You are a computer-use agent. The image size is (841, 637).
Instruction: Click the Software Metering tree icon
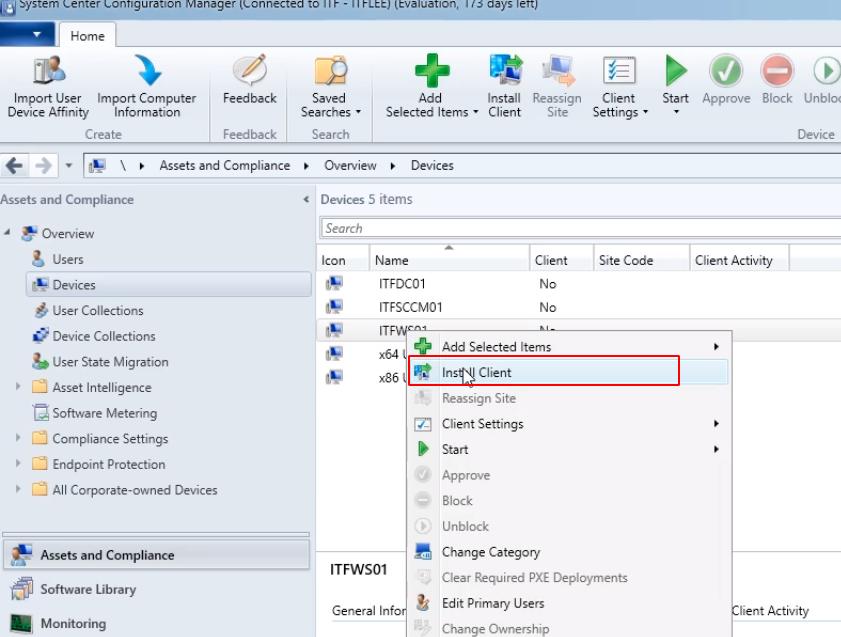pos(41,413)
